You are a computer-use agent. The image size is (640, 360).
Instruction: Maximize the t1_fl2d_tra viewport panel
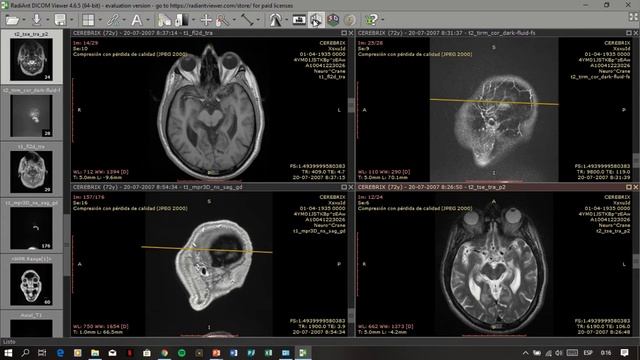click(x=344, y=33)
